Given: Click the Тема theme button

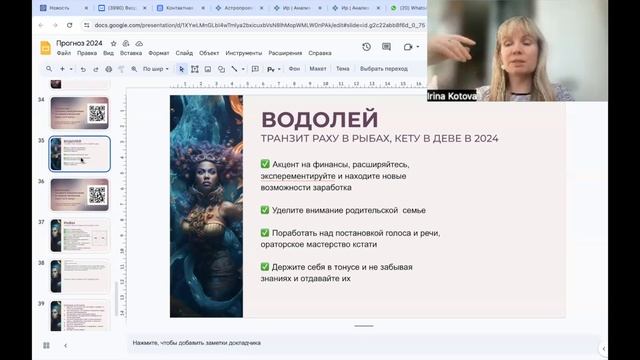Looking at the screenshot, I should (342, 69).
